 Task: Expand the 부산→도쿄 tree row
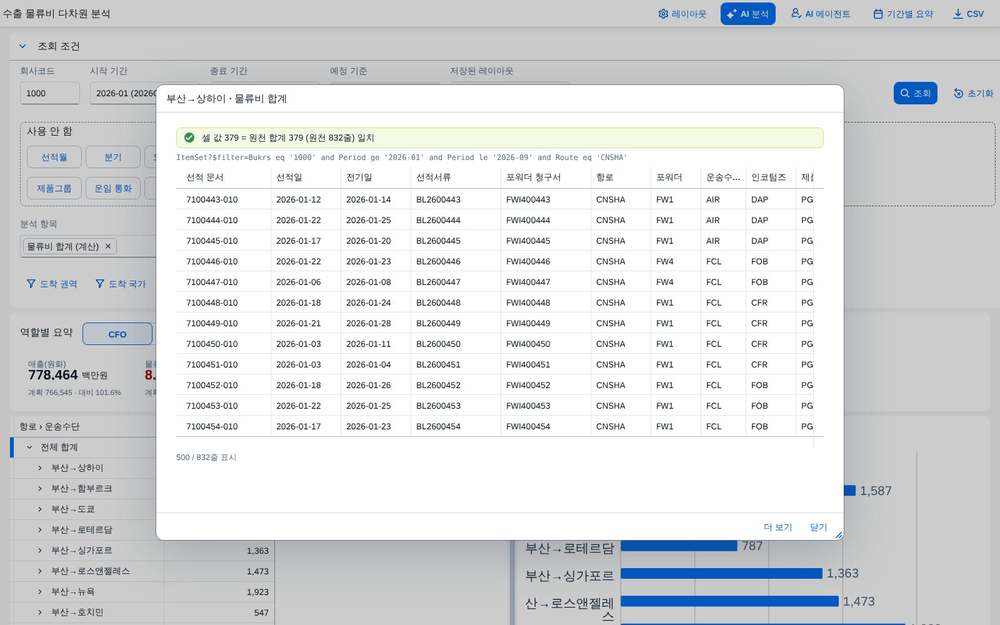tap(40, 509)
